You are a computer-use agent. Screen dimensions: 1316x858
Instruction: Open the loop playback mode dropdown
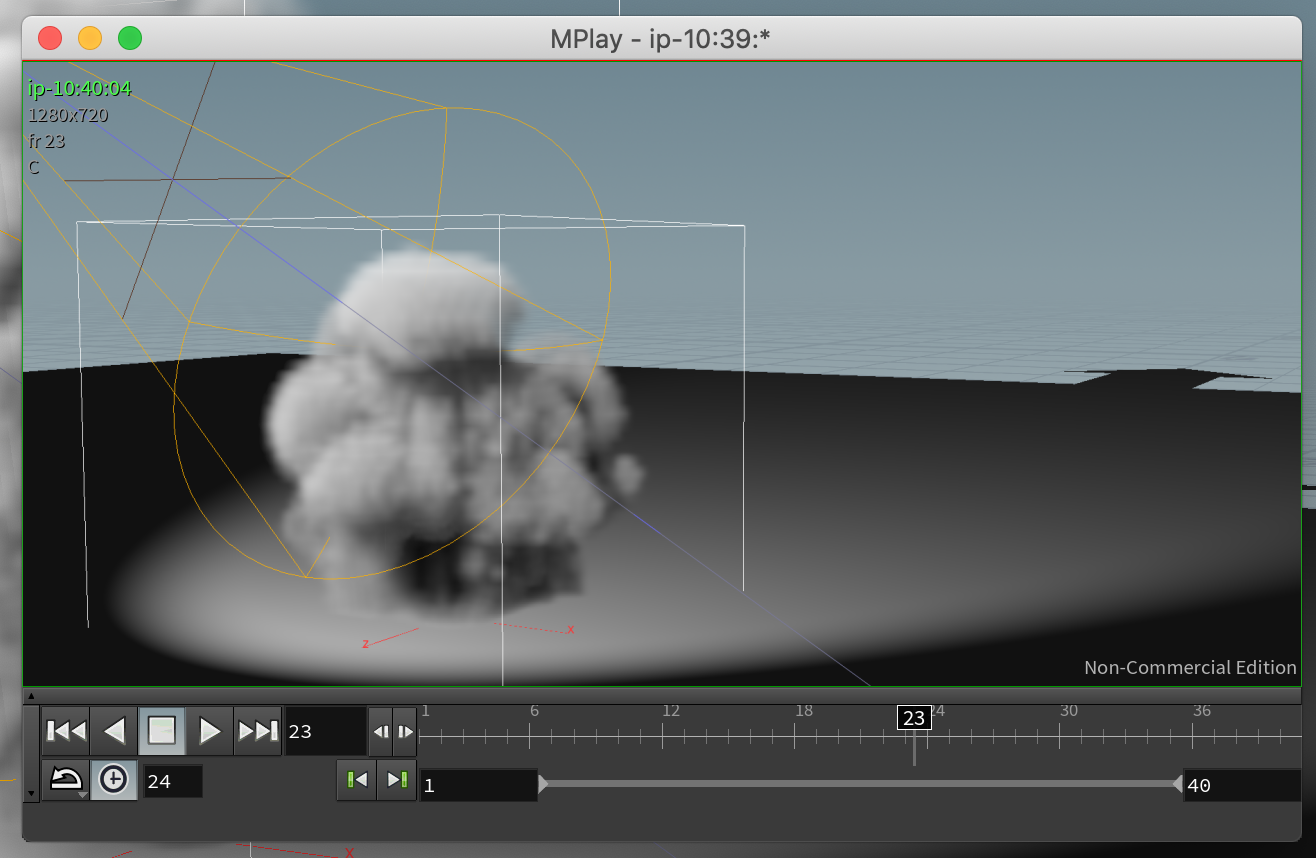pyautogui.click(x=66, y=780)
